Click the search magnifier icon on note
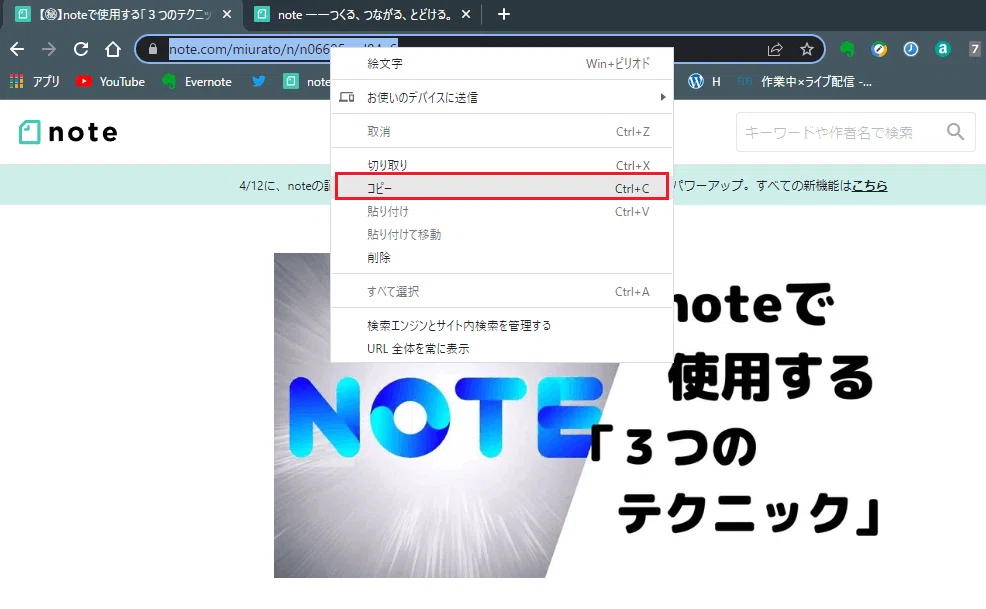 955,131
